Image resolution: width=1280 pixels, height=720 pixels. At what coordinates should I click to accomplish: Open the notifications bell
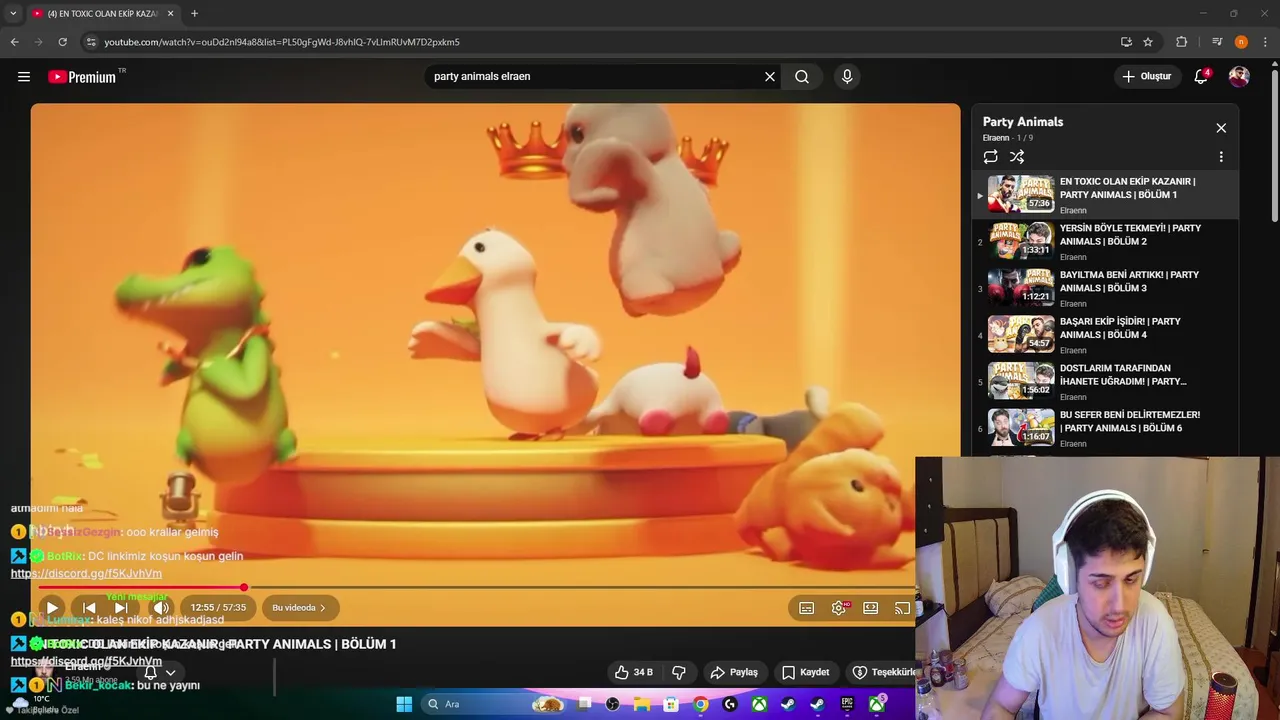point(1201,76)
